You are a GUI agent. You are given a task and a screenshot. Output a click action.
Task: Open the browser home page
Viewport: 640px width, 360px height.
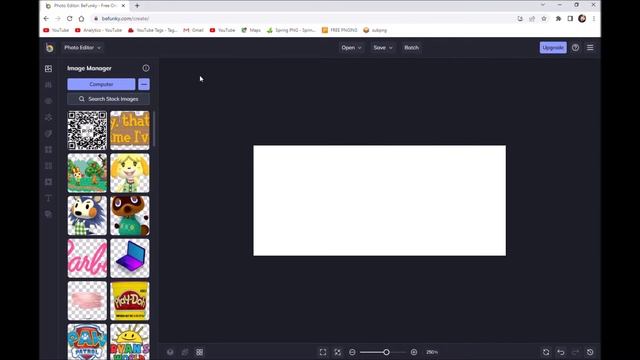(81, 18)
